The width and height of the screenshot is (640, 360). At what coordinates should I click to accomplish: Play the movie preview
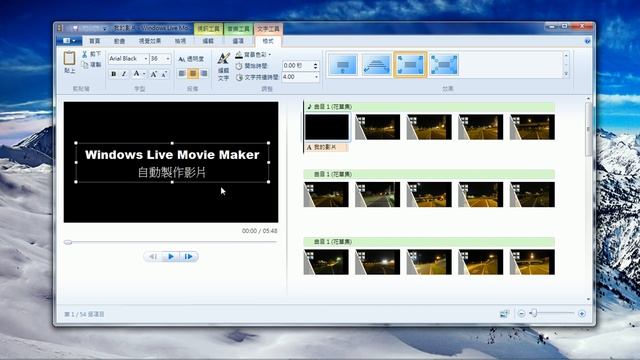(x=171, y=256)
